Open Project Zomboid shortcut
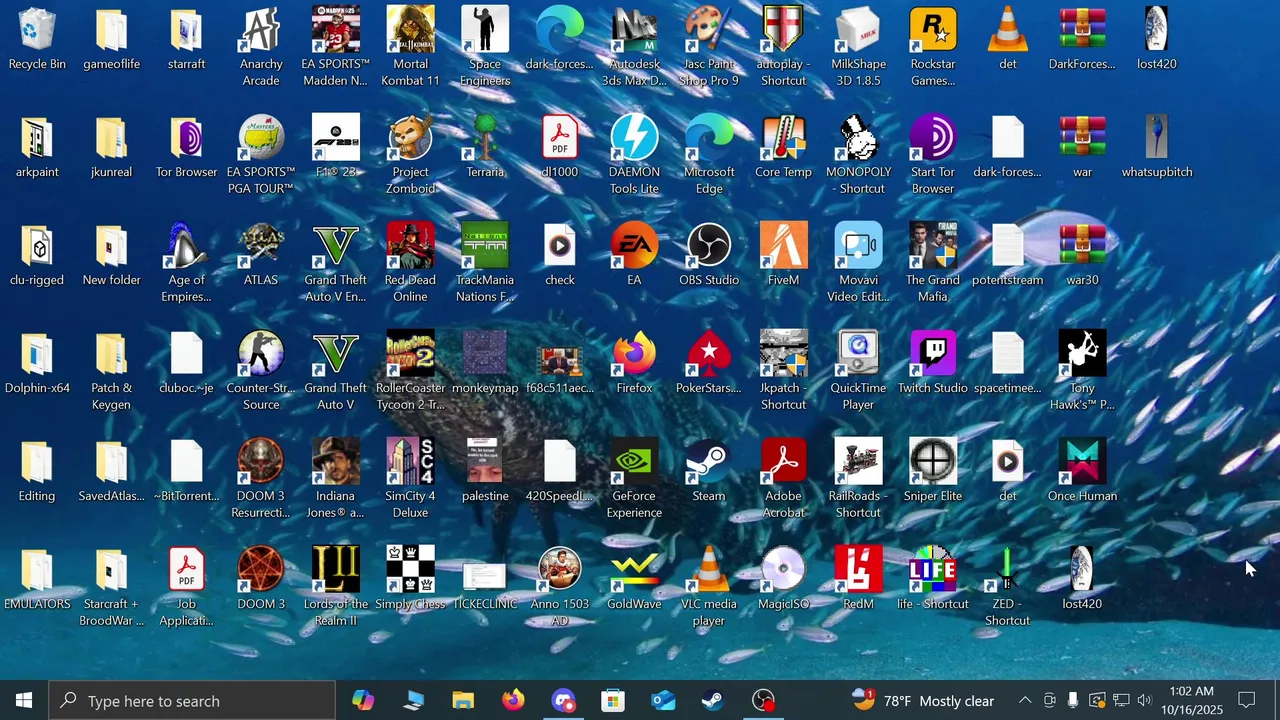Screen dimensions: 1280x720 [x=410, y=154]
